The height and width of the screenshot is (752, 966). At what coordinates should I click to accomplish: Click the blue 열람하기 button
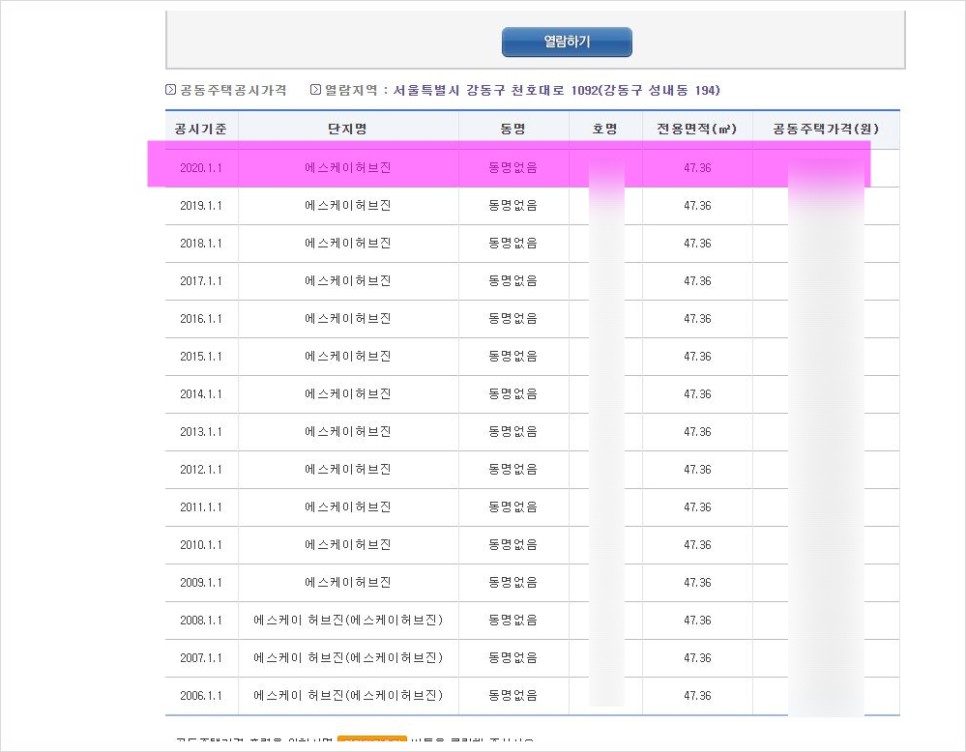[565, 42]
